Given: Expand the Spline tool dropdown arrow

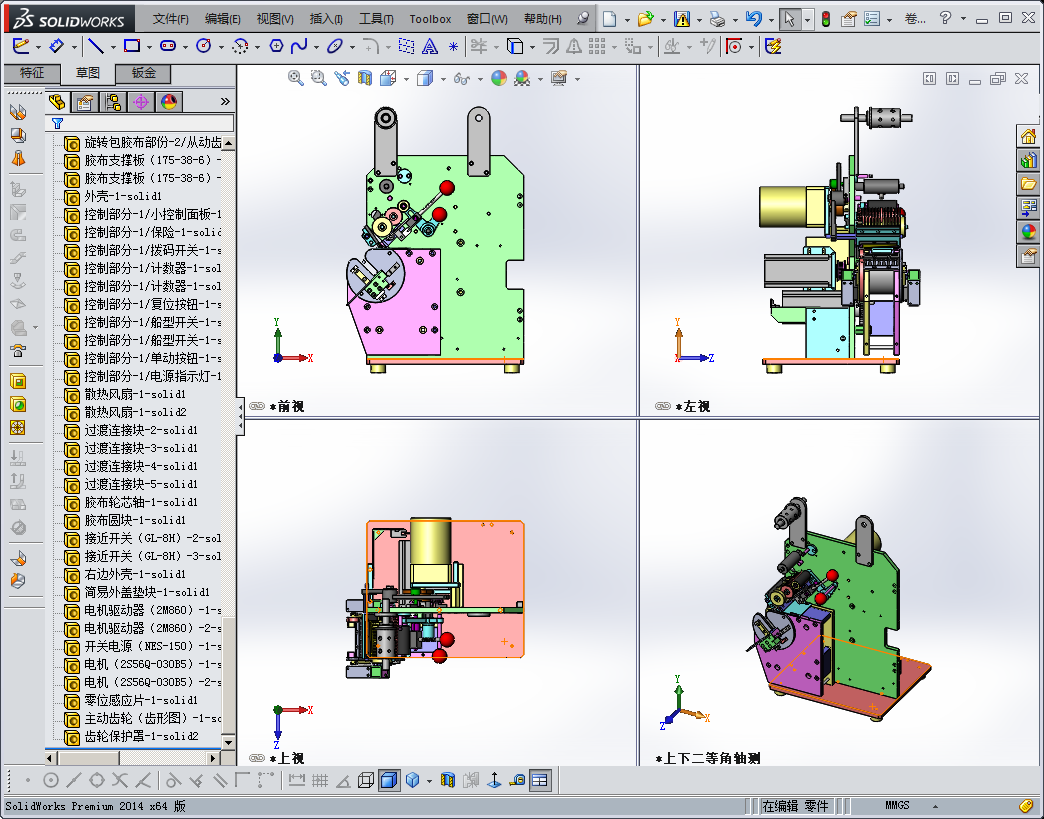Looking at the screenshot, I should (x=316, y=47).
